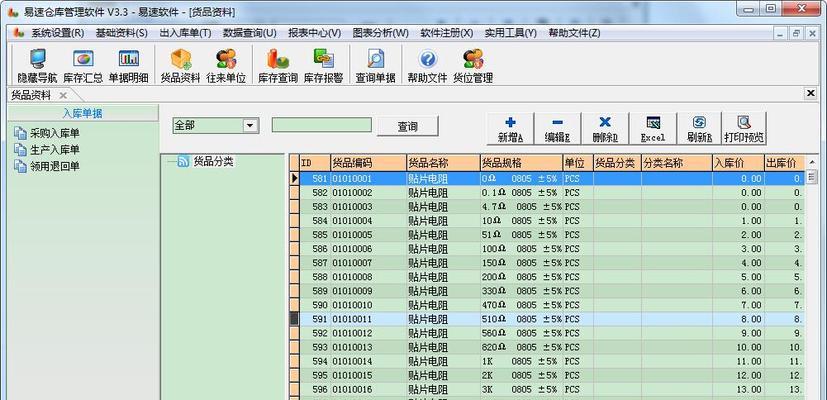Image resolution: width=827 pixels, height=400 pixels.
Task: Open the 数据查询(U) menu
Action: click(x=249, y=33)
